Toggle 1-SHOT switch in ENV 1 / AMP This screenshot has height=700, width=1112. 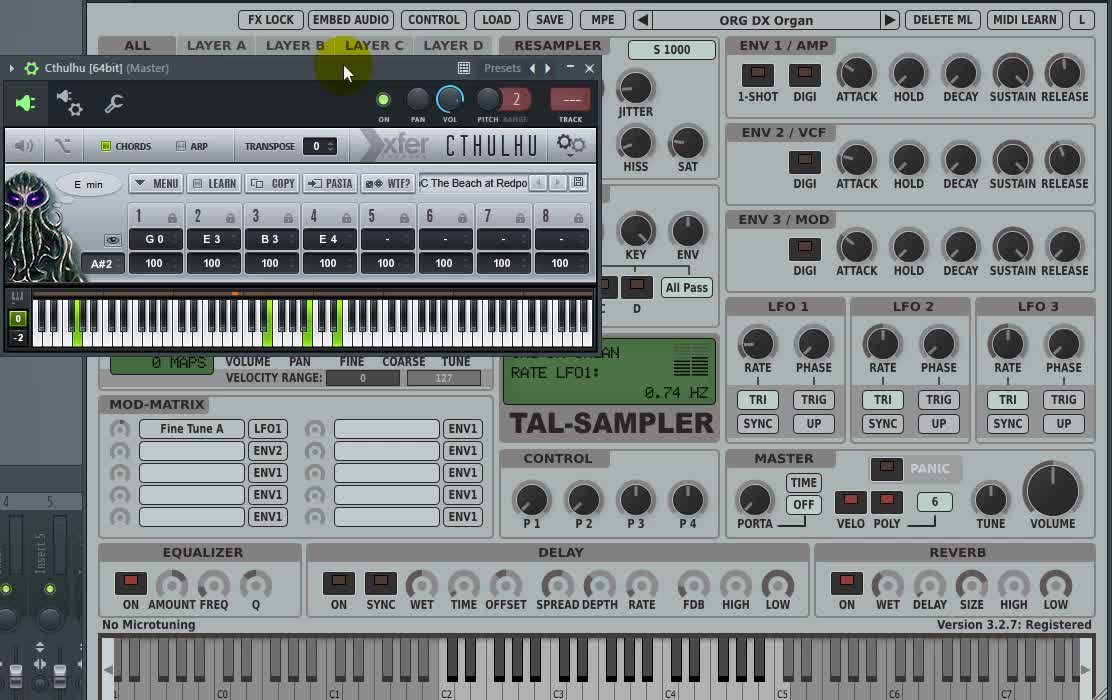coord(757,74)
